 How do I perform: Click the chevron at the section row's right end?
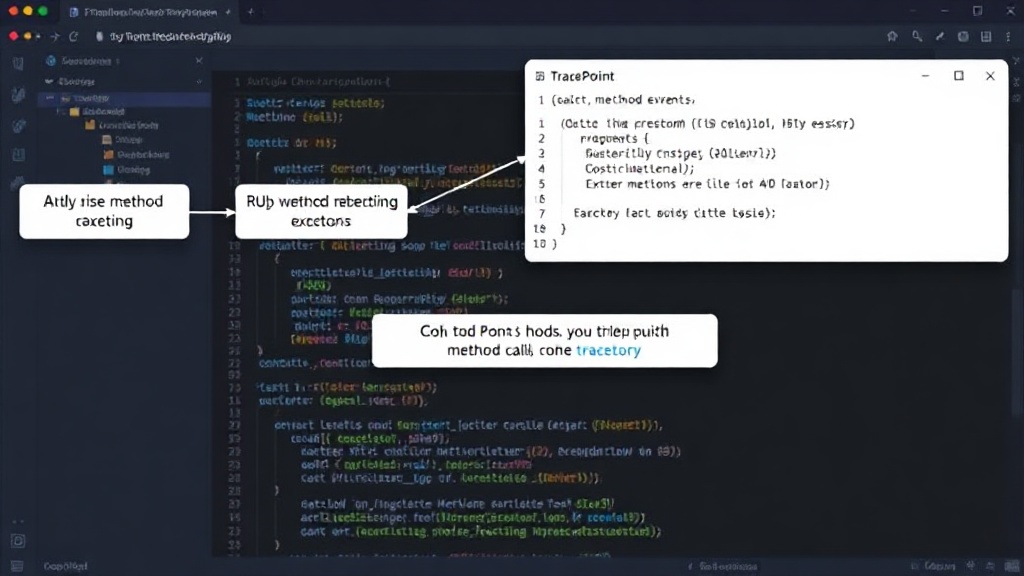199,82
